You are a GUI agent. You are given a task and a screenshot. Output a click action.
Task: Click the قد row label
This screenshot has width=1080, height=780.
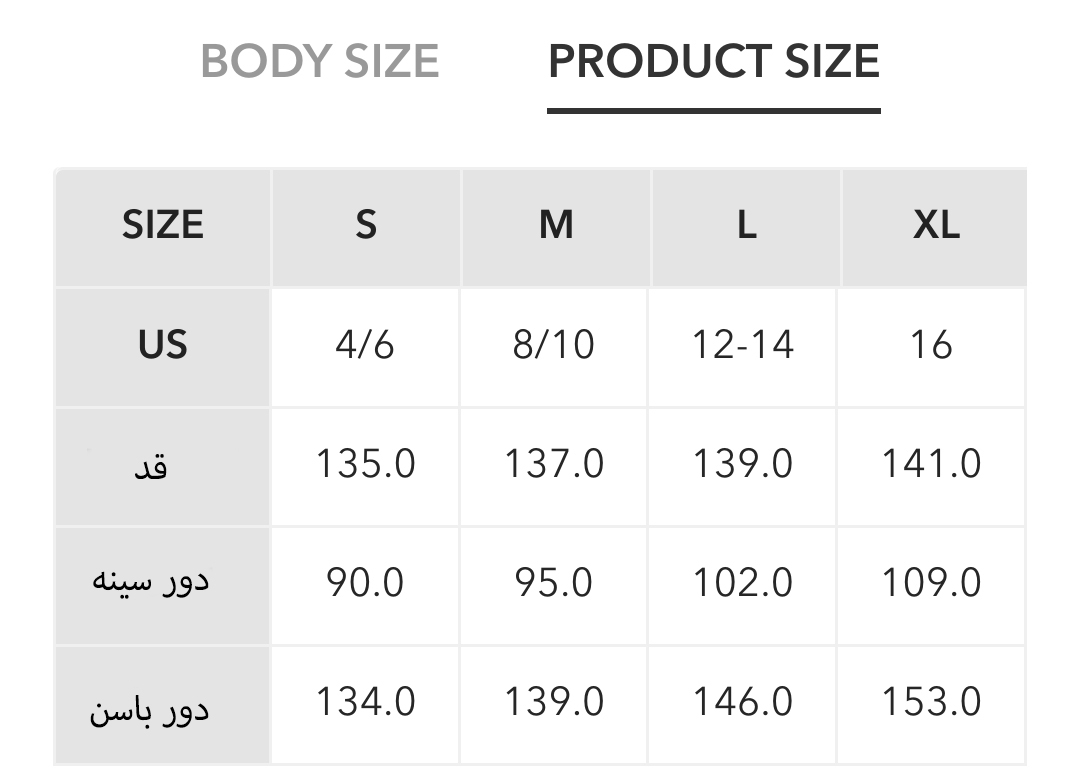point(150,466)
